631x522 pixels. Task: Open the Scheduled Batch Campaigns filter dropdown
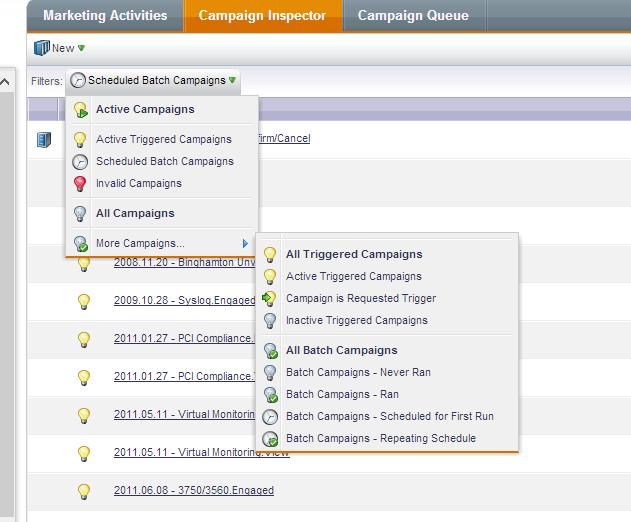coord(155,81)
